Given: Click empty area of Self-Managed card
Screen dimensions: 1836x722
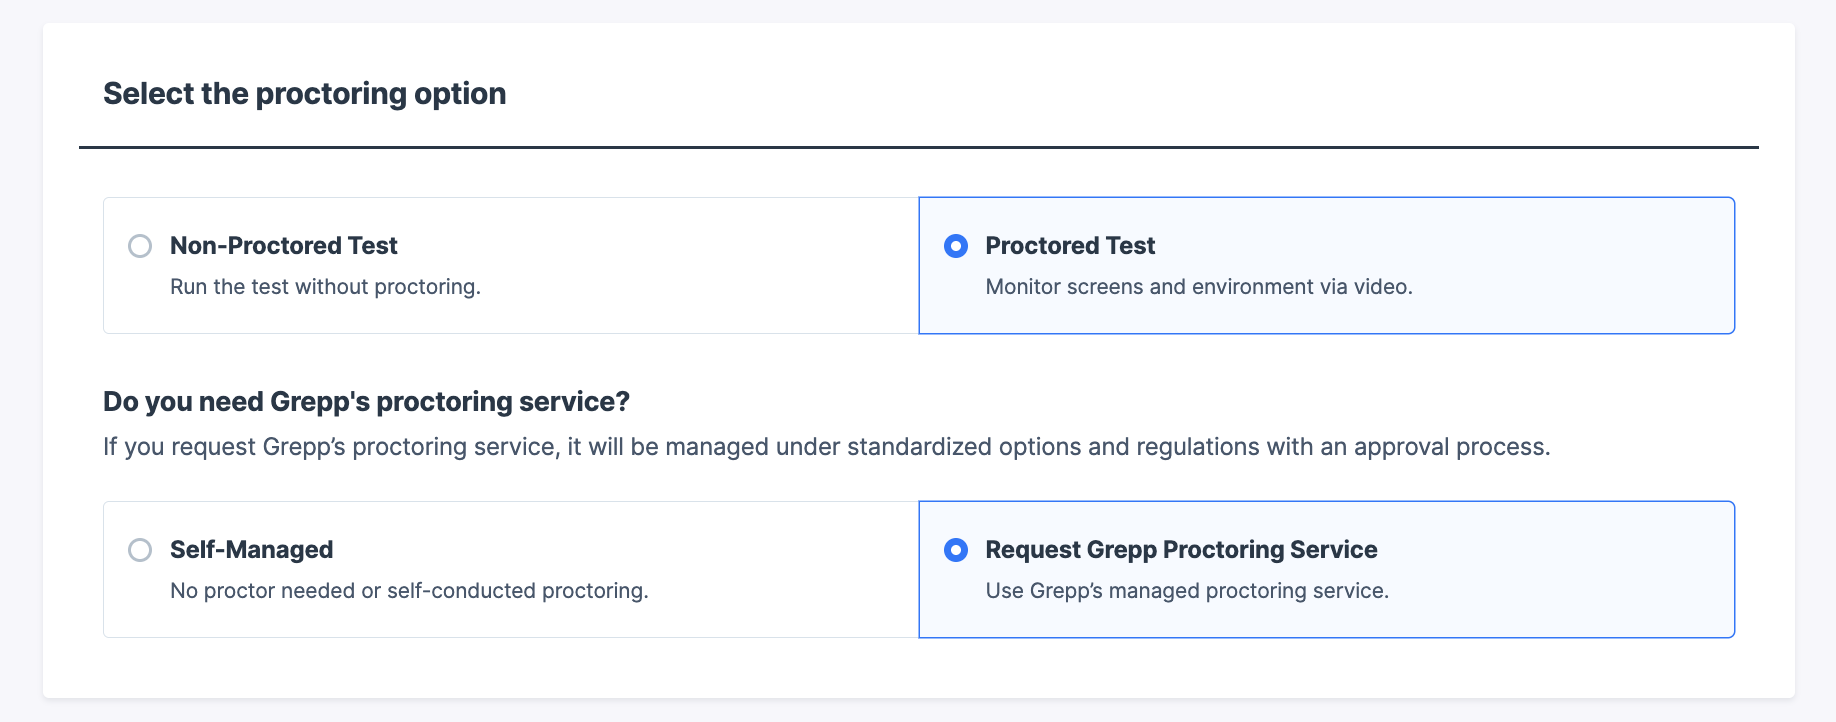Looking at the screenshot, I should [780, 569].
